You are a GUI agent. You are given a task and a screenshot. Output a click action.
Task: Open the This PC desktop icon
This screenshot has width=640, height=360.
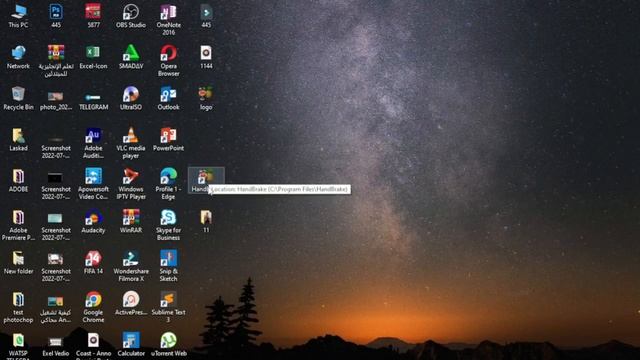coord(18,16)
